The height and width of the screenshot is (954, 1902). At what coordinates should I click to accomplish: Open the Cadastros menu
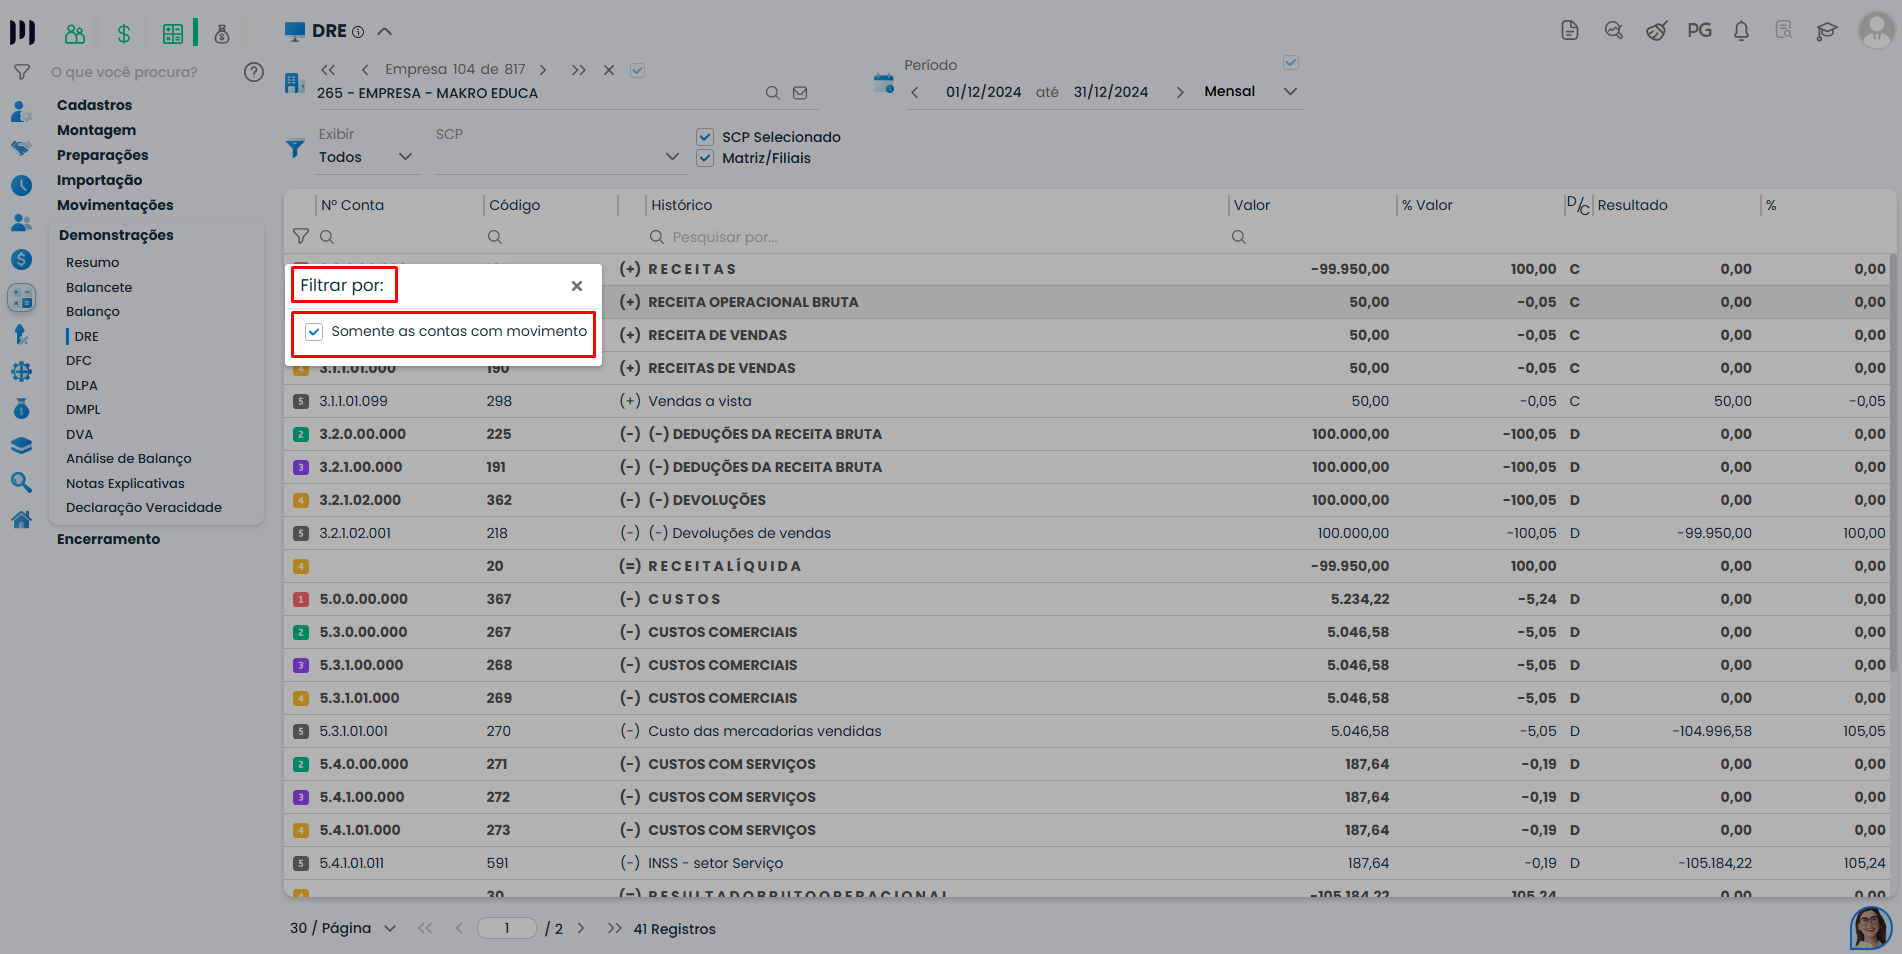94,105
